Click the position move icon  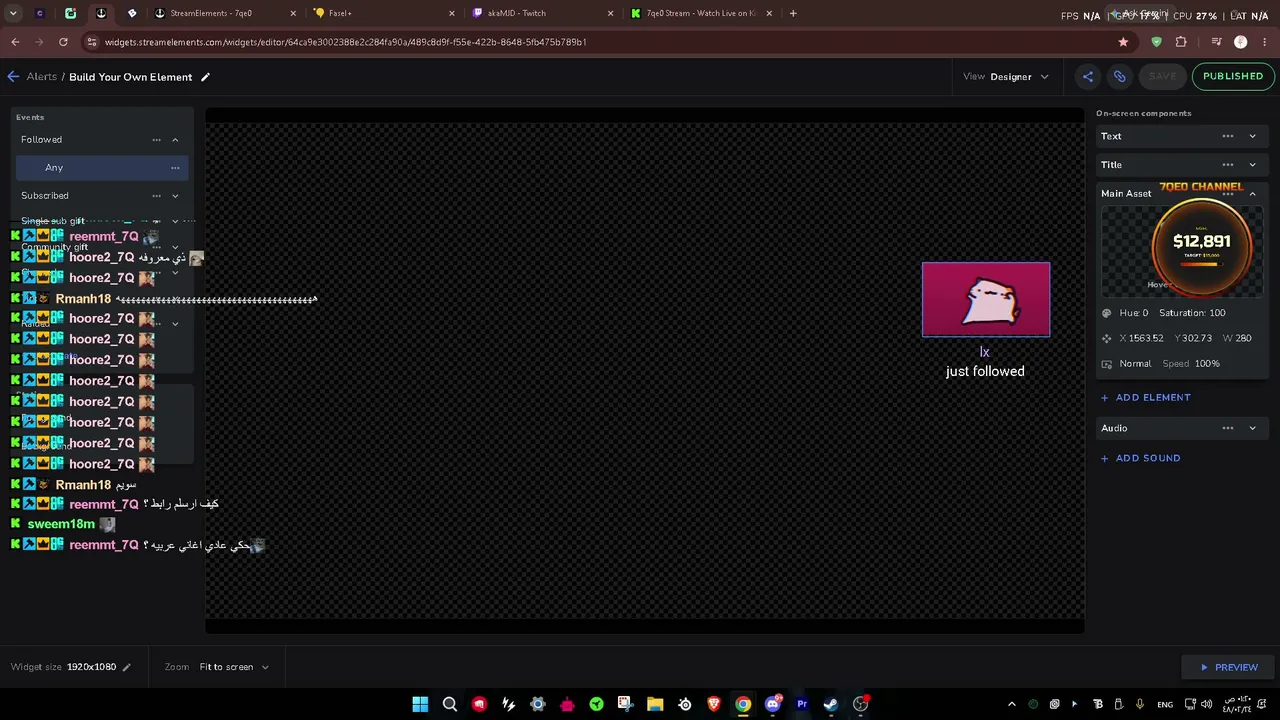point(1106,338)
